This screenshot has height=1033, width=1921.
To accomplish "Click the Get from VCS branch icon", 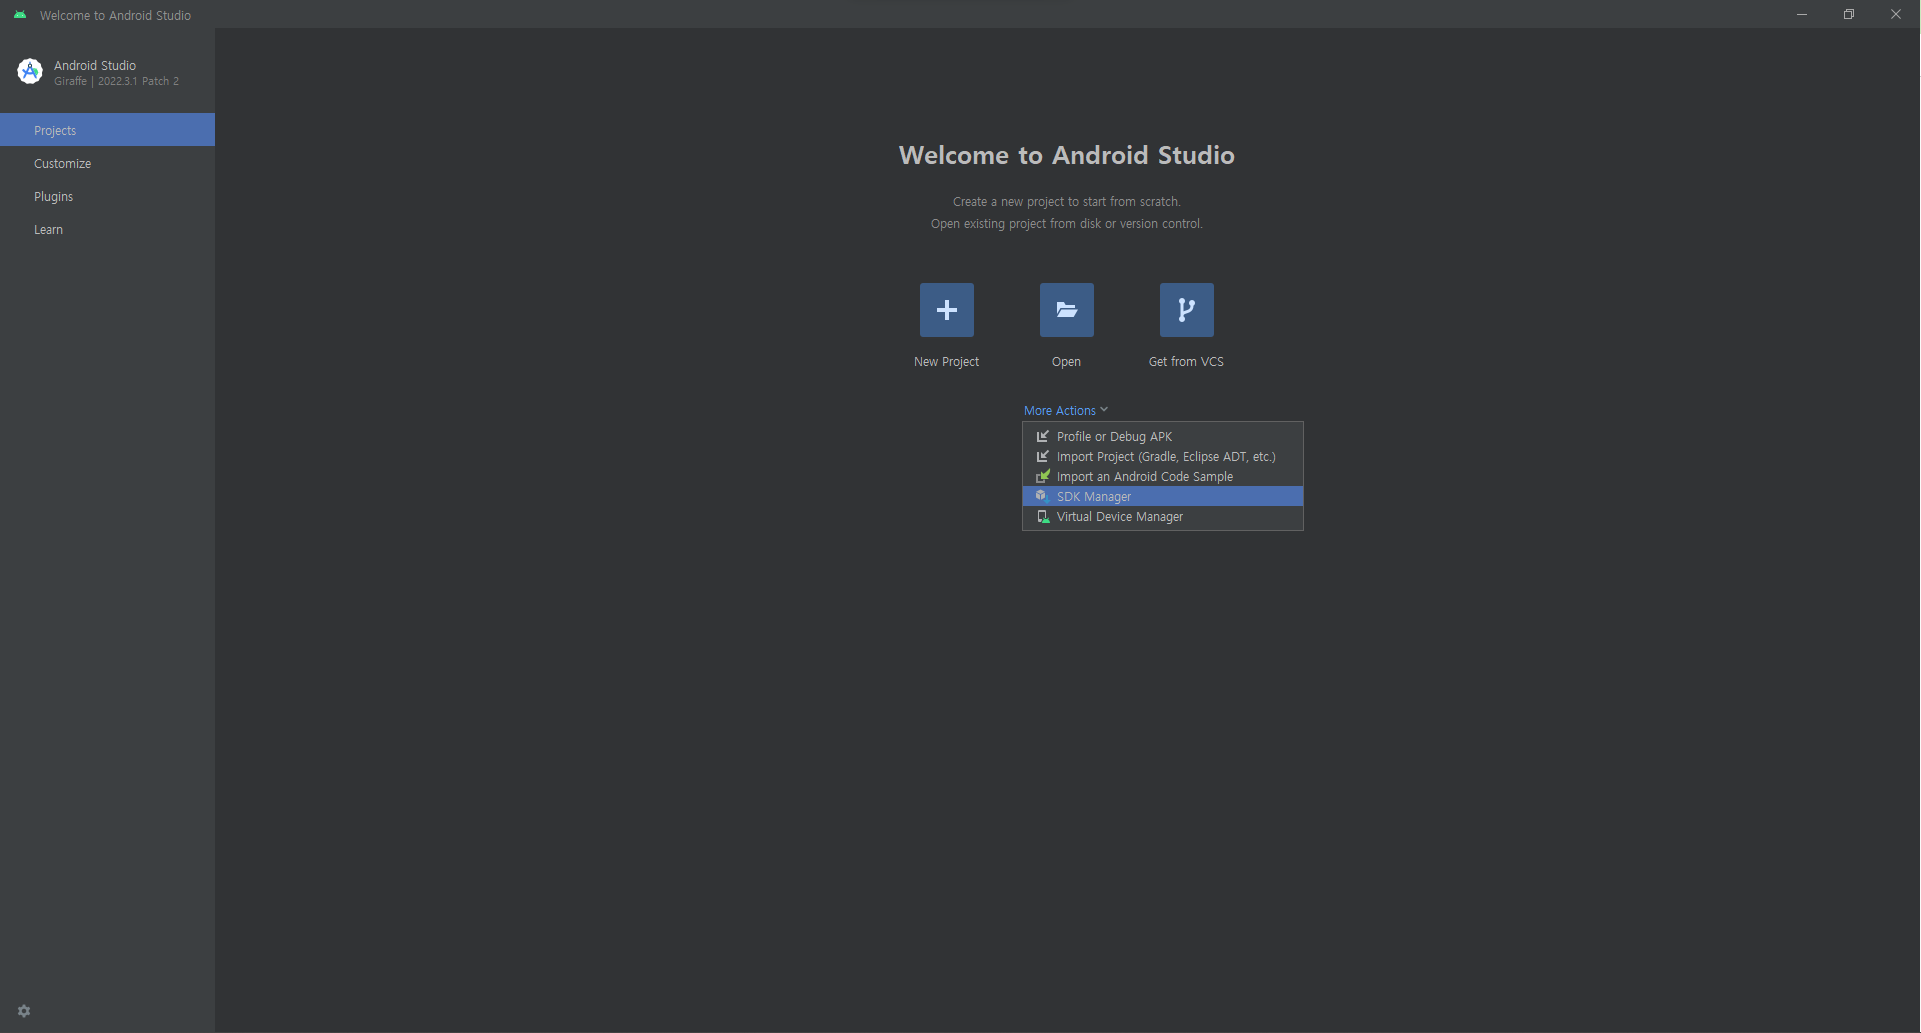I will click(x=1186, y=310).
